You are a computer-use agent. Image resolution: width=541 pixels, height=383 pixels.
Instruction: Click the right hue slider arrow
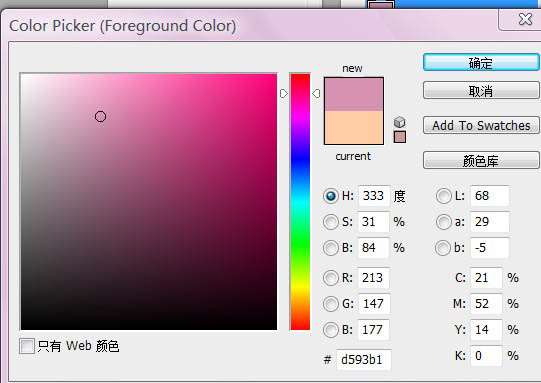pyautogui.click(x=316, y=94)
